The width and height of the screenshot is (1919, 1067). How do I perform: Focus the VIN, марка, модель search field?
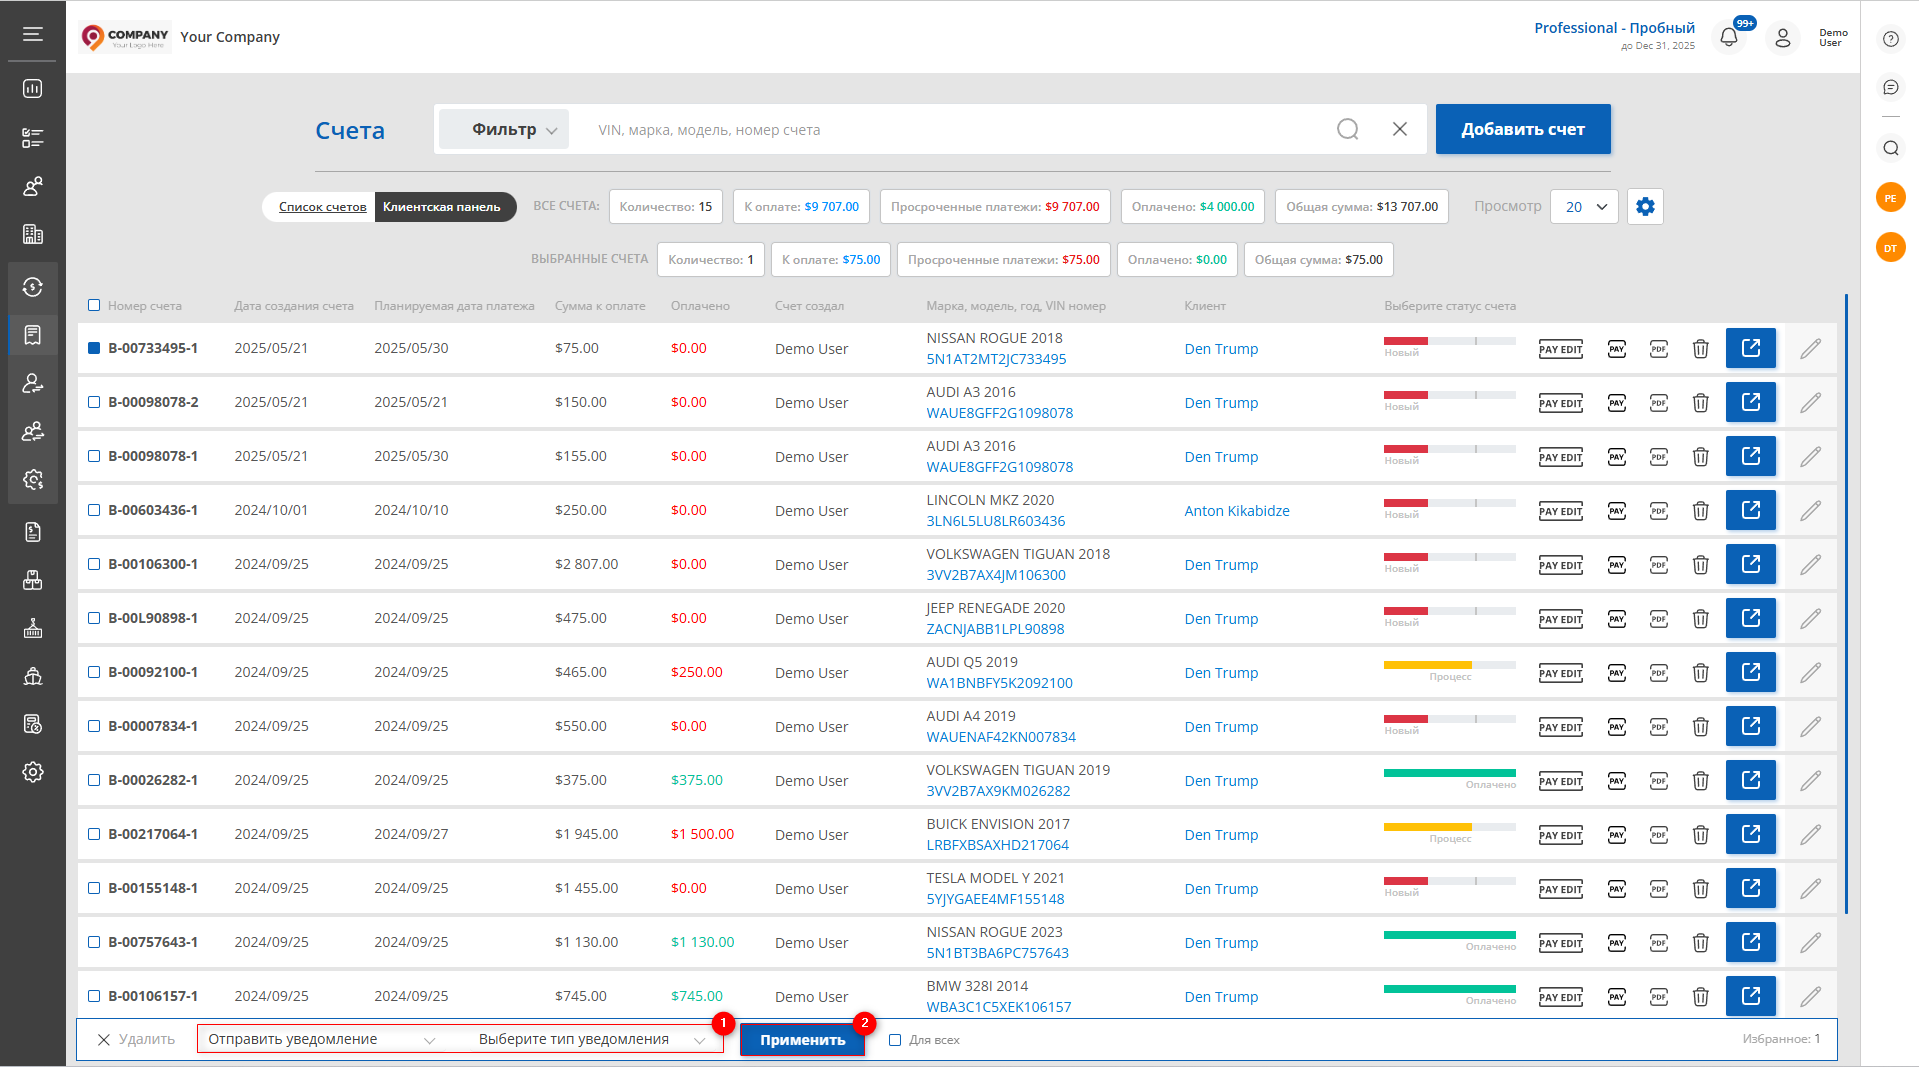(950, 130)
